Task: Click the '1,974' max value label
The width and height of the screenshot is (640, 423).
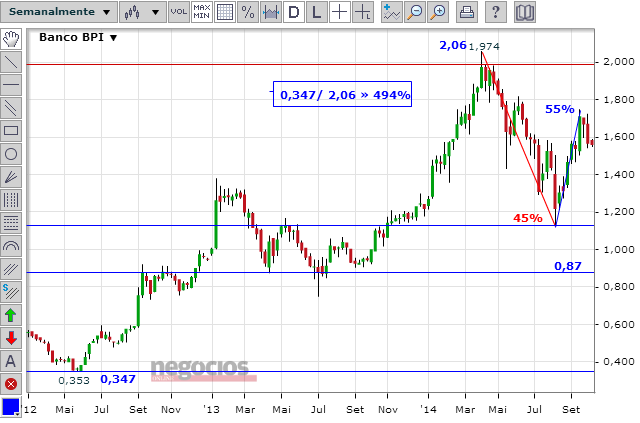Action: tap(484, 47)
